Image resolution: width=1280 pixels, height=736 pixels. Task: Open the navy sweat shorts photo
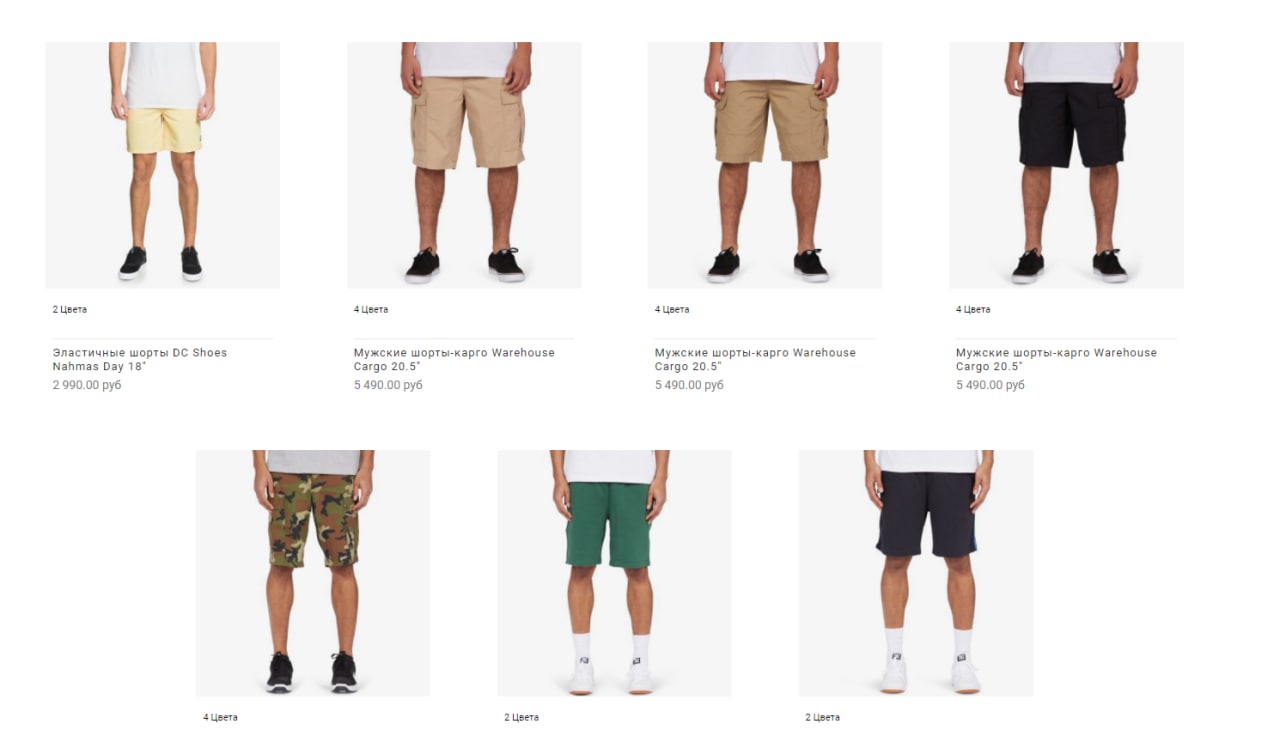916,573
